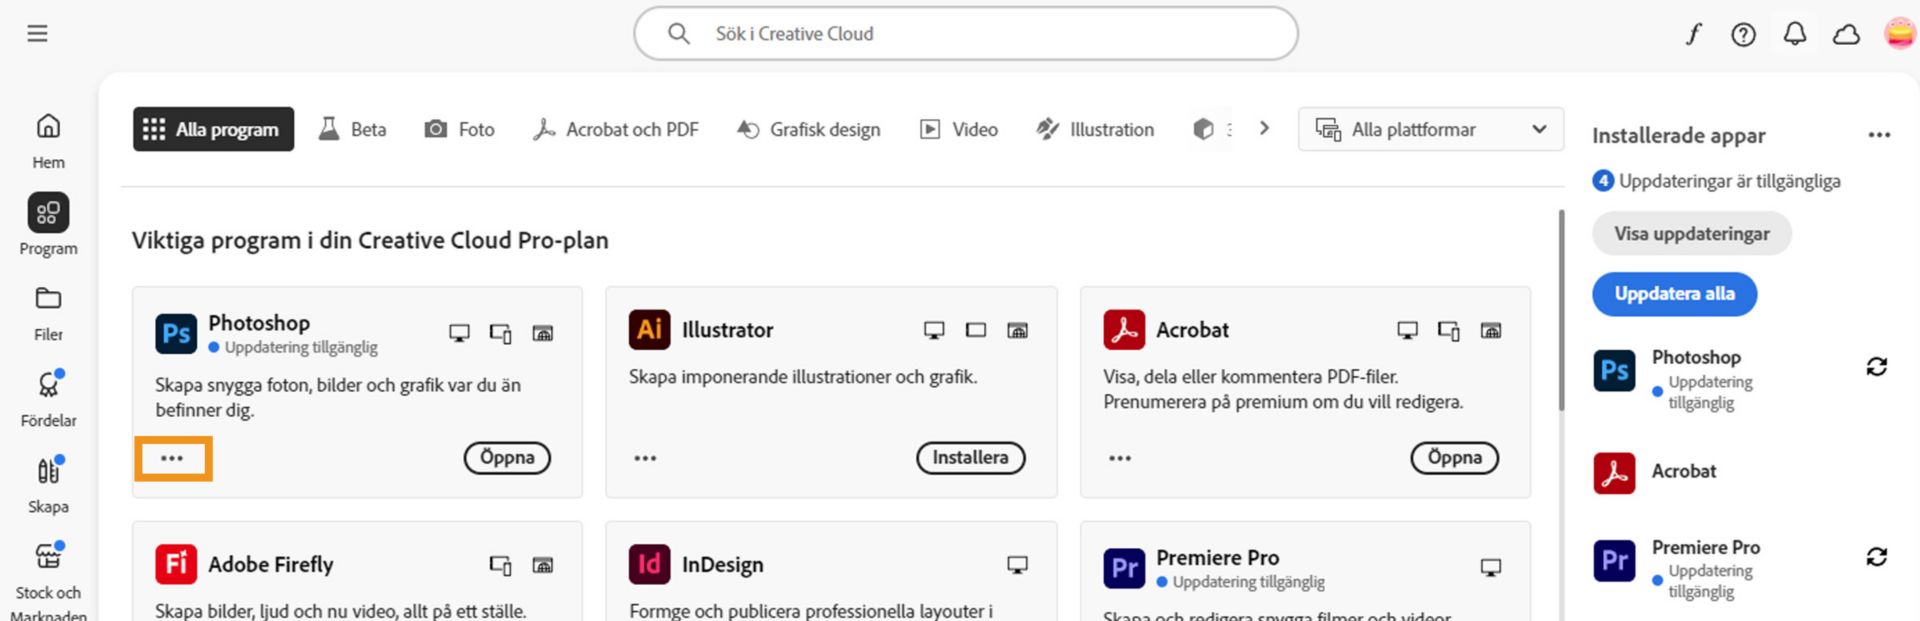Click the Sök i Creative Cloud search field
1920x621 pixels.
point(965,34)
